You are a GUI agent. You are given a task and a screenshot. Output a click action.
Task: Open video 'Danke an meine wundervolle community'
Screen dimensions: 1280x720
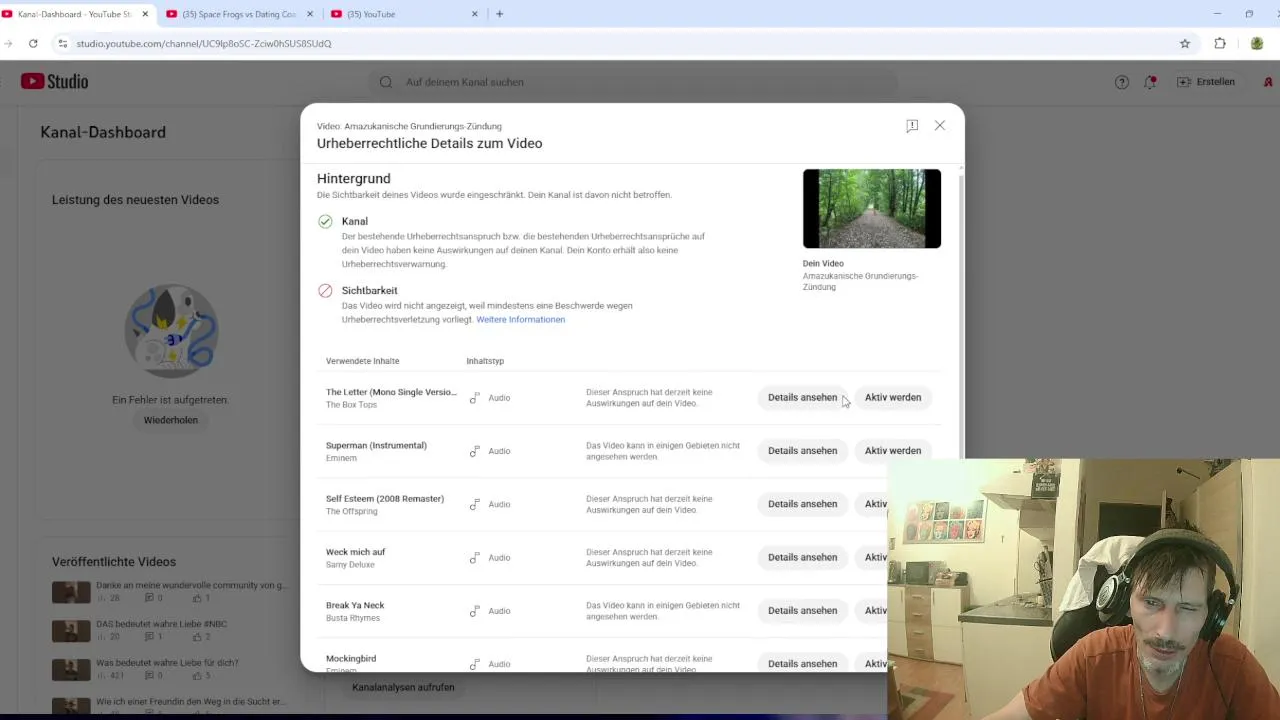[191, 585]
